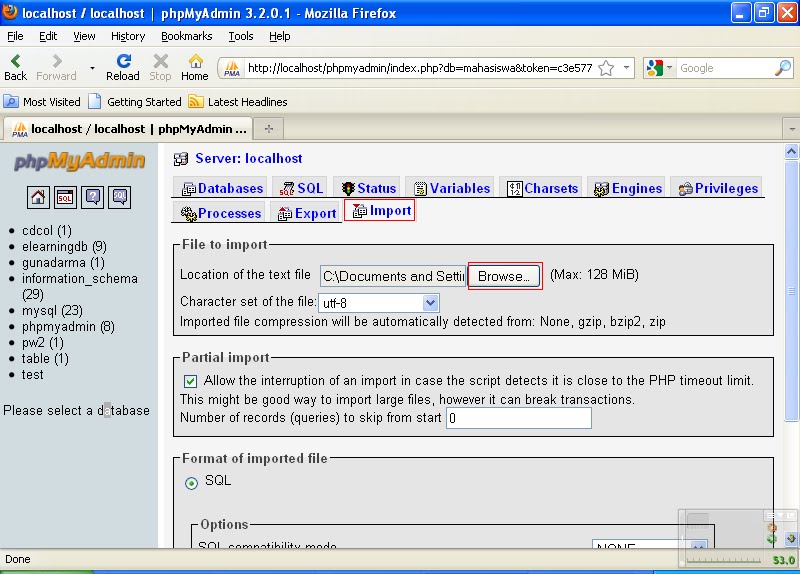The image size is (800, 574).
Task: Open the File menu
Action: 15,36
